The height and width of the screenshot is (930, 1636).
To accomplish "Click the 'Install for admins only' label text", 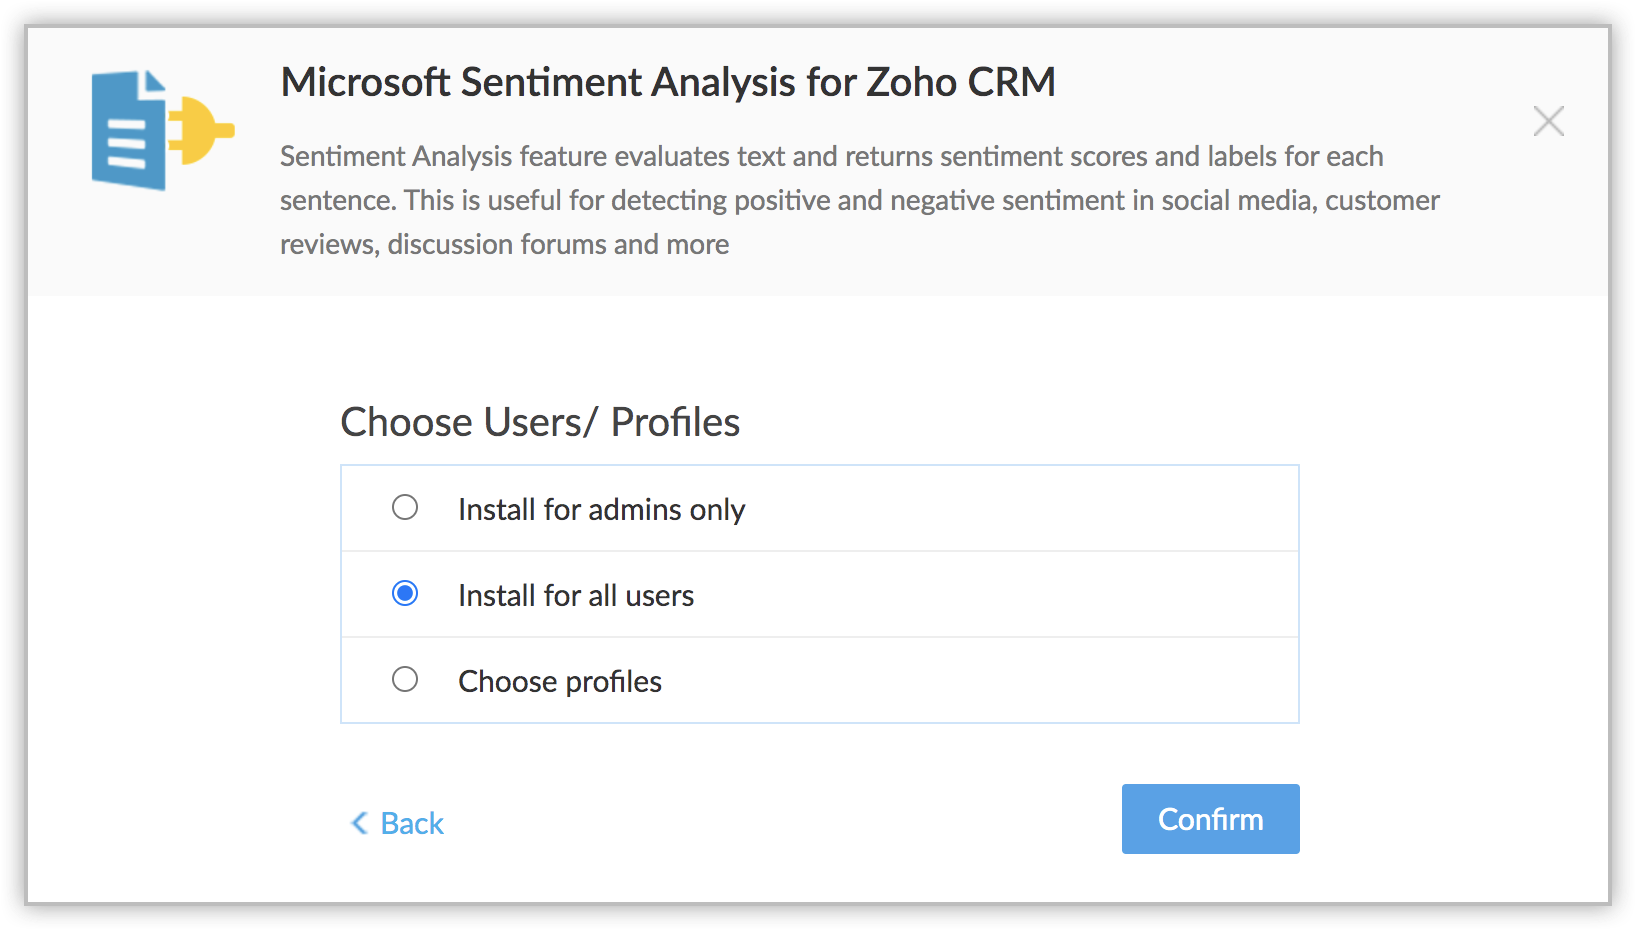I will tap(601, 510).
